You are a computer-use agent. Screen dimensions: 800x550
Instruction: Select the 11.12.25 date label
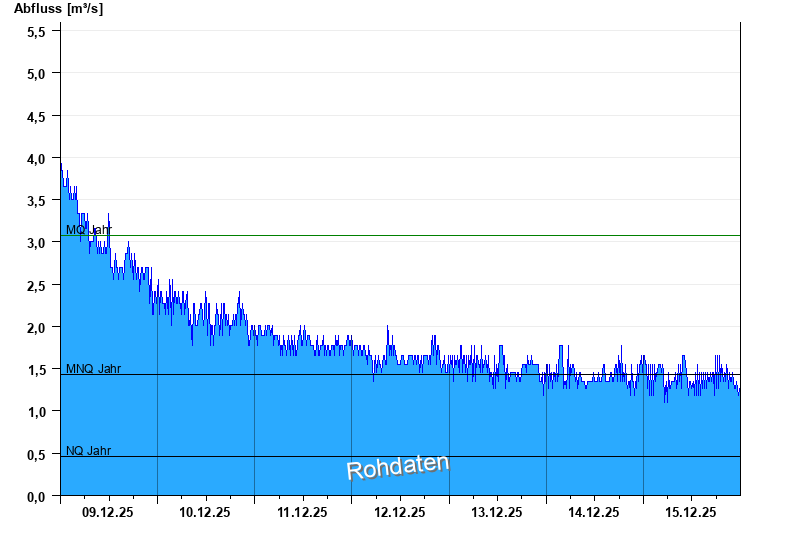click(x=302, y=512)
